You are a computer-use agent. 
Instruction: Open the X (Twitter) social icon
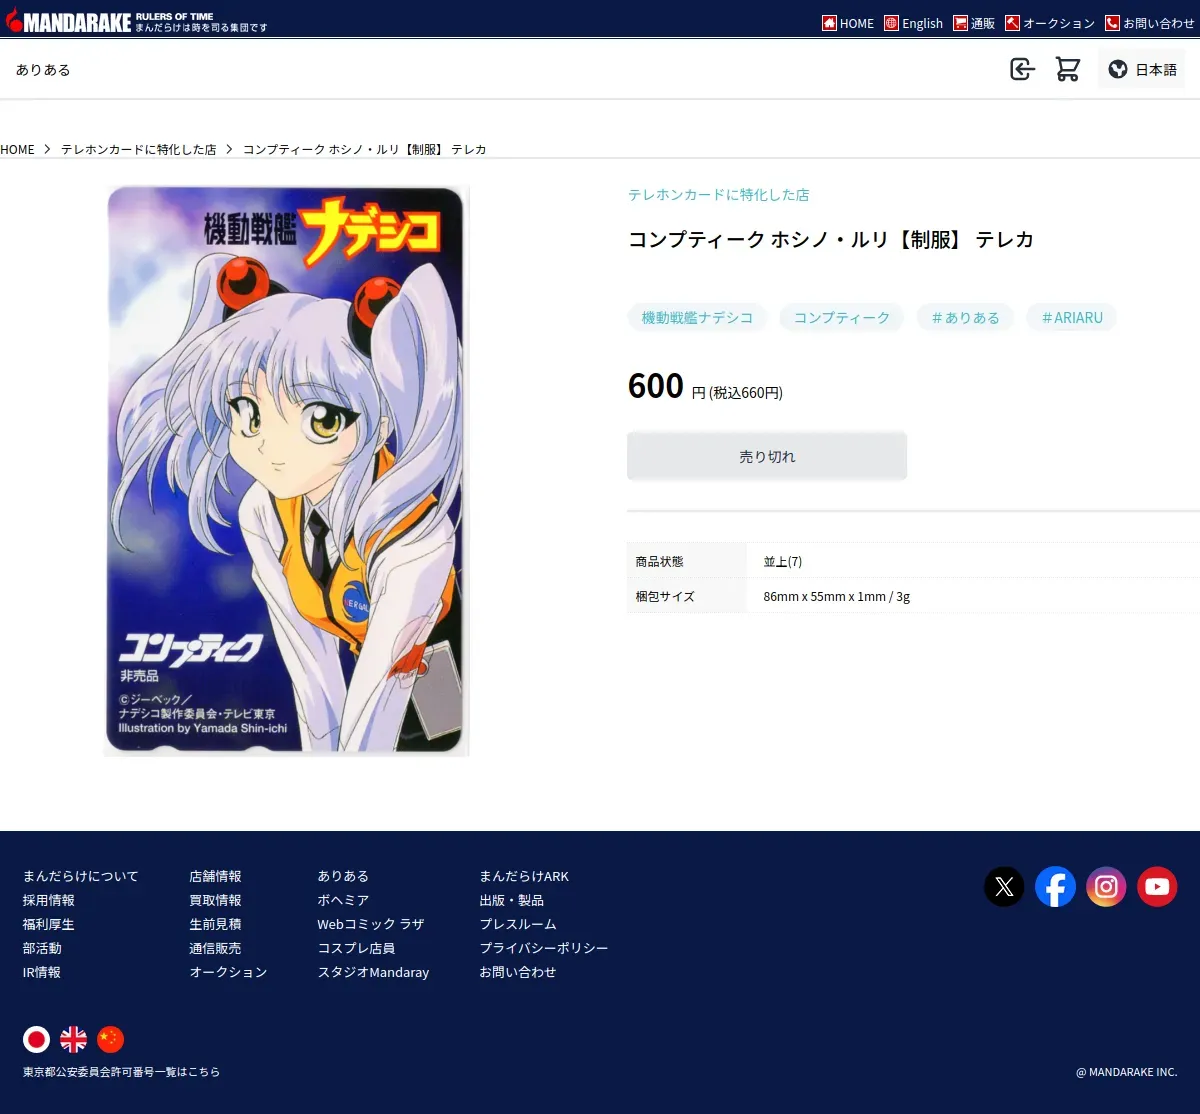coord(1004,886)
